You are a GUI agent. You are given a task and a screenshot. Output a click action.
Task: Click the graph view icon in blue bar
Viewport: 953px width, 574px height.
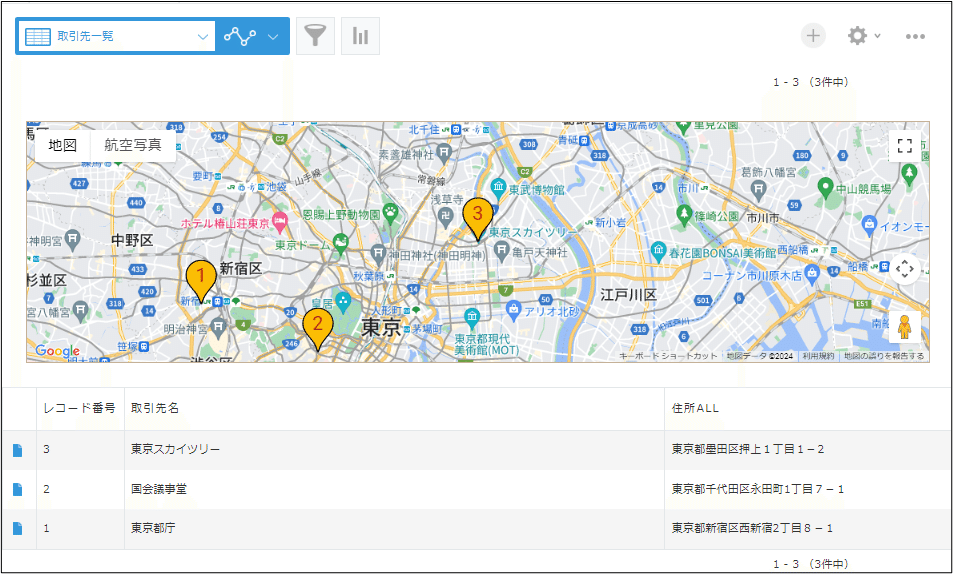(x=239, y=36)
